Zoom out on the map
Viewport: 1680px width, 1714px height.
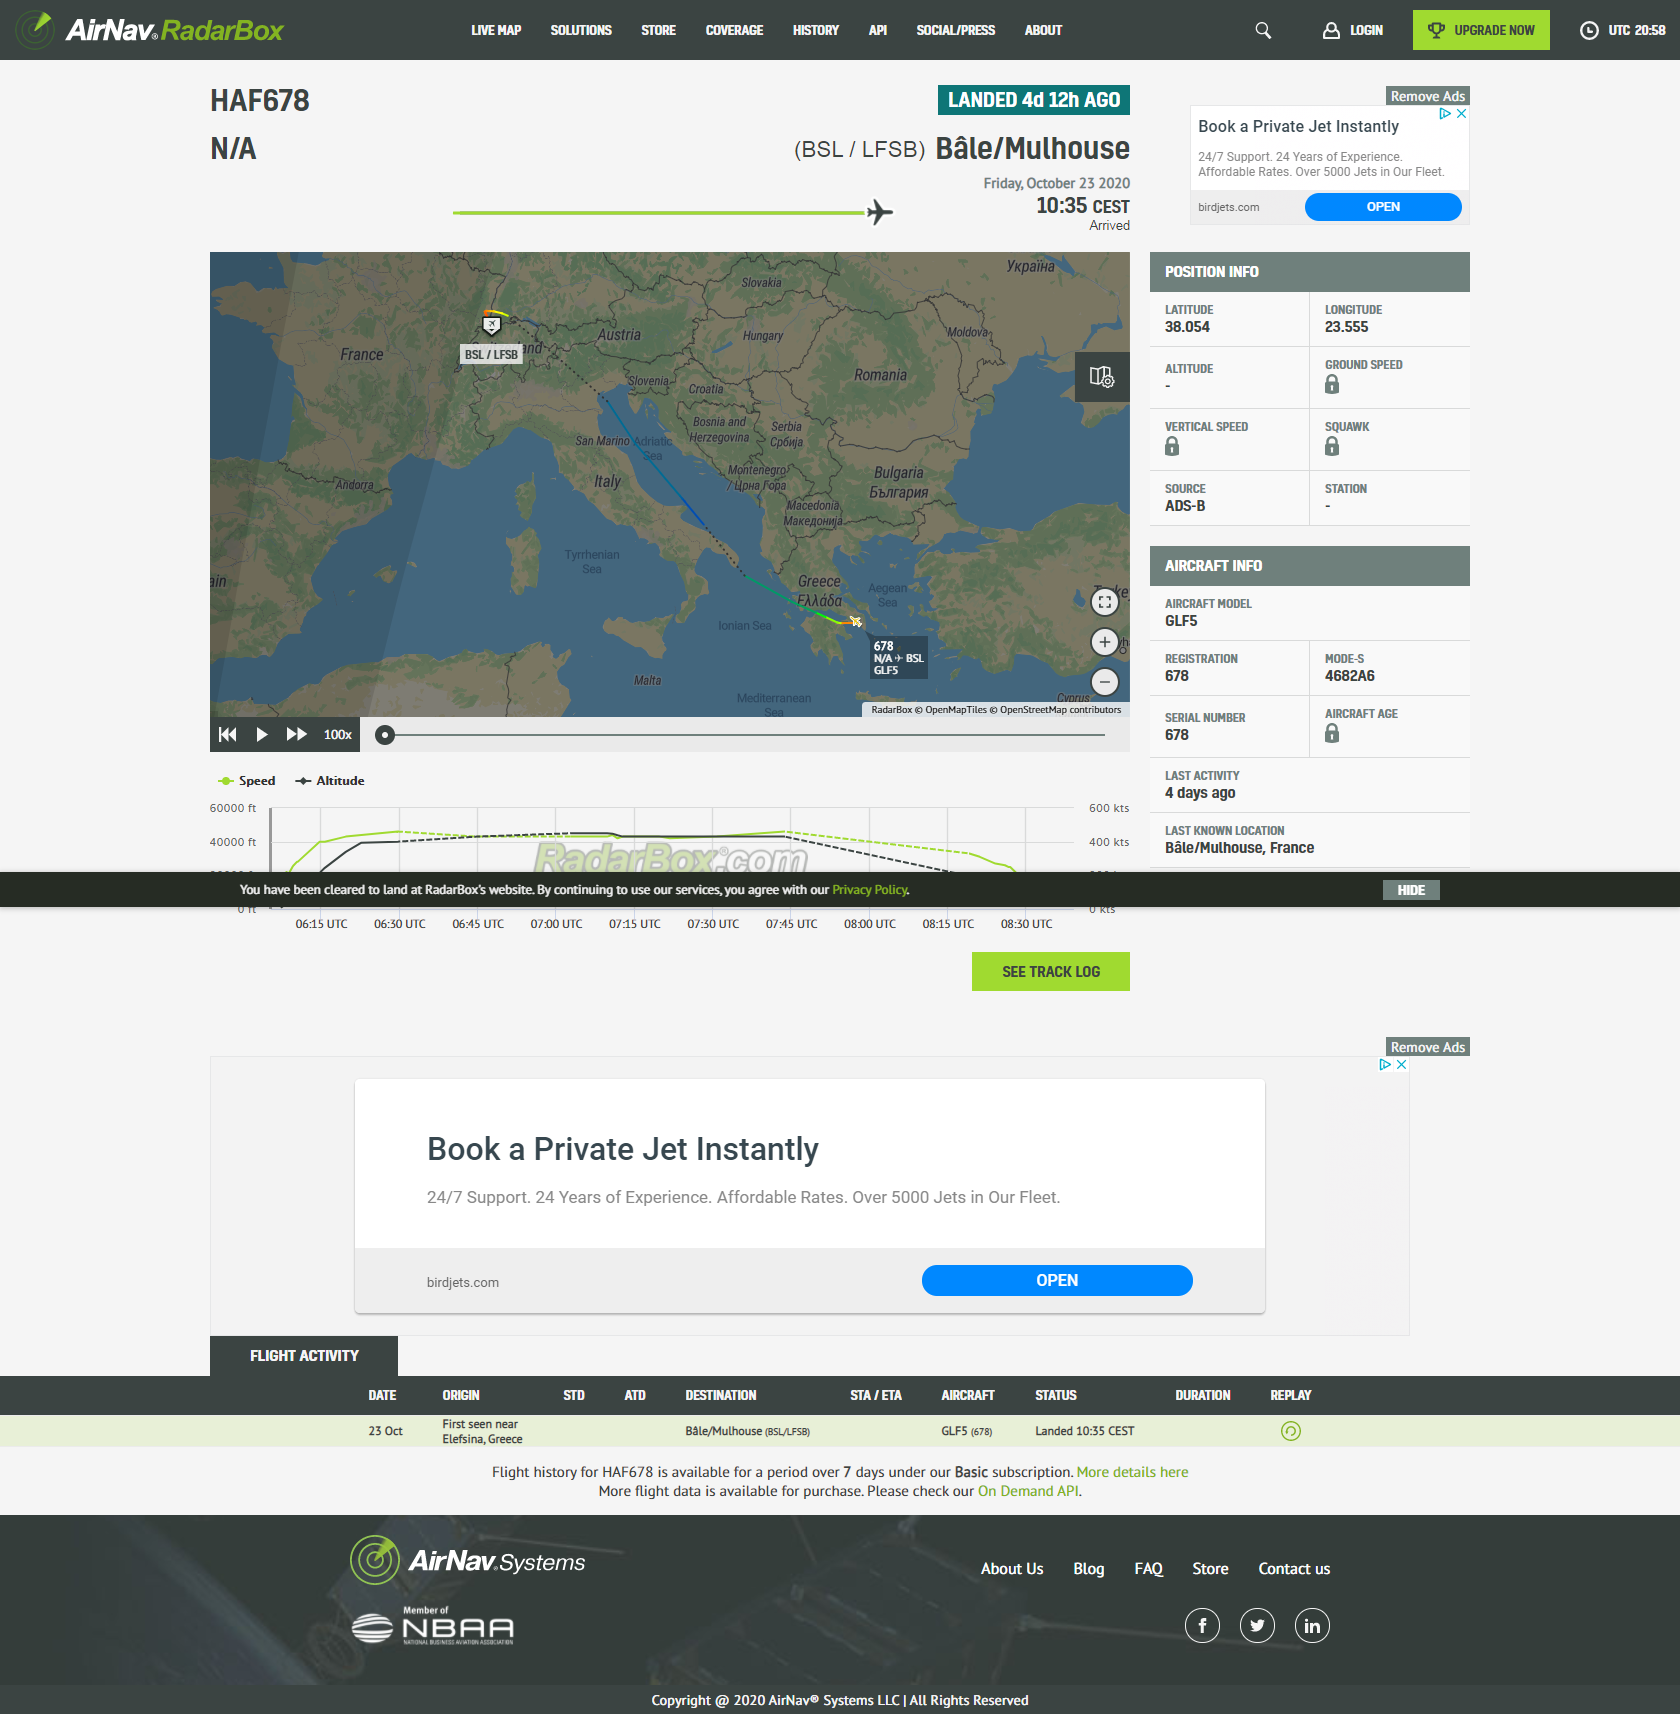(x=1104, y=682)
